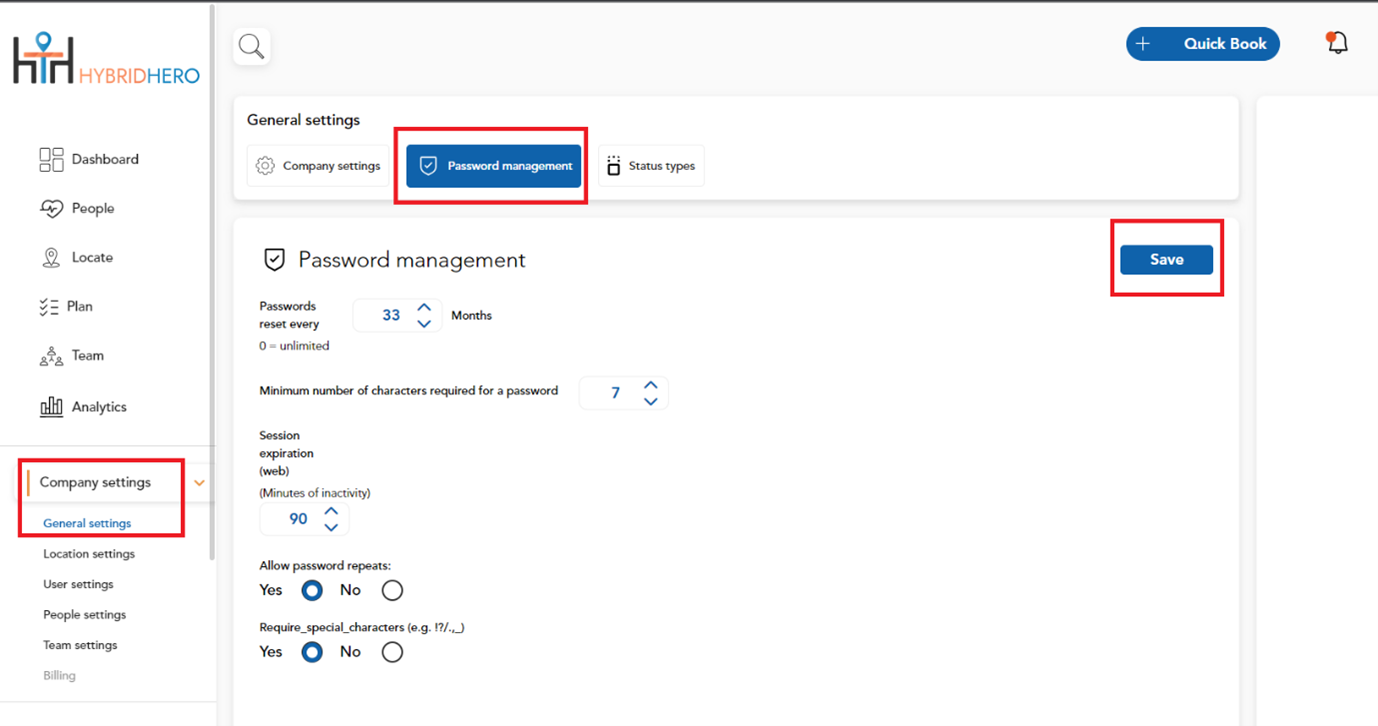Click the Plan checklist icon
The height and width of the screenshot is (726, 1378).
(x=49, y=307)
